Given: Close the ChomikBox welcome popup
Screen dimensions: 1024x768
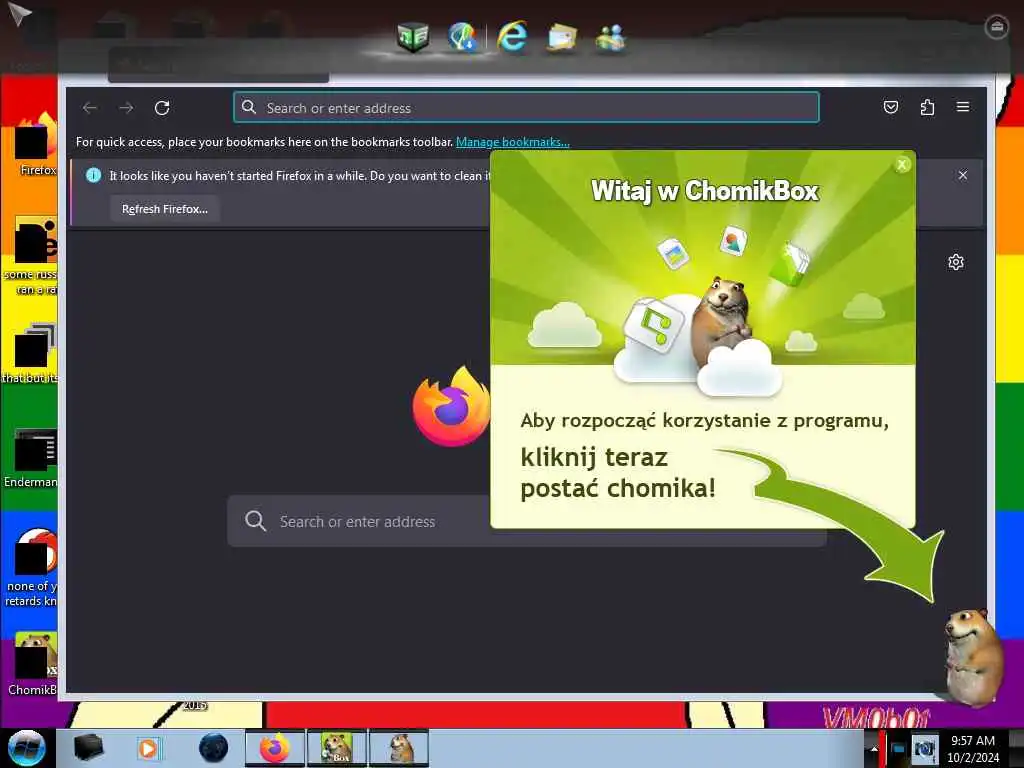Looking at the screenshot, I should pyautogui.click(x=902, y=165).
